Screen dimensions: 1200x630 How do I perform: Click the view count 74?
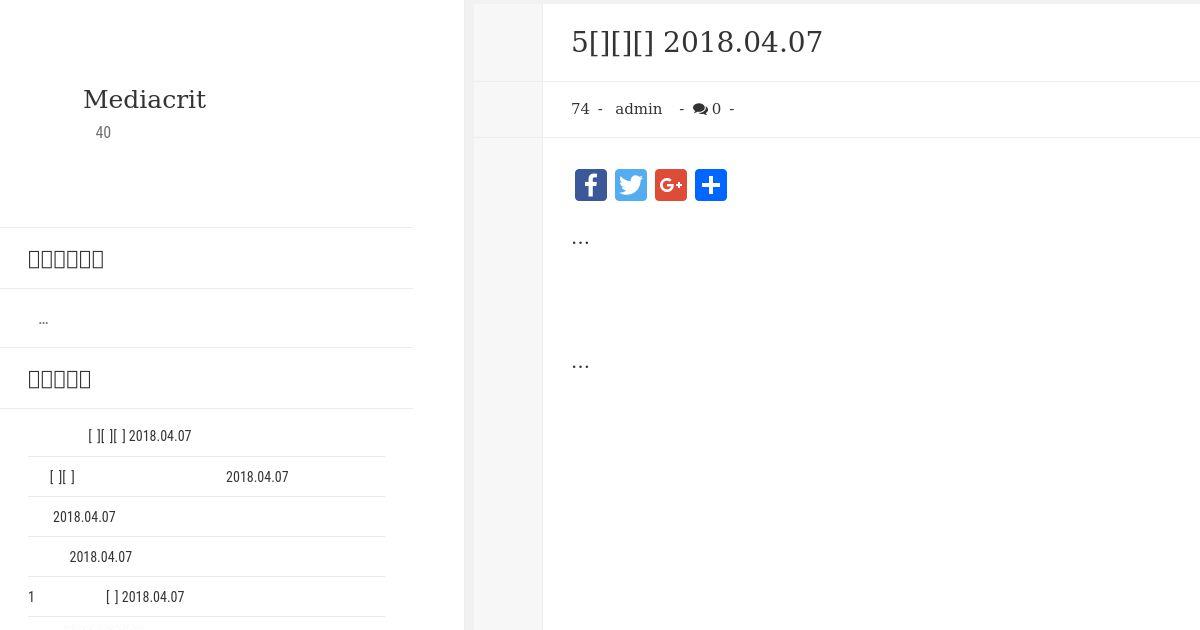[x=580, y=109]
